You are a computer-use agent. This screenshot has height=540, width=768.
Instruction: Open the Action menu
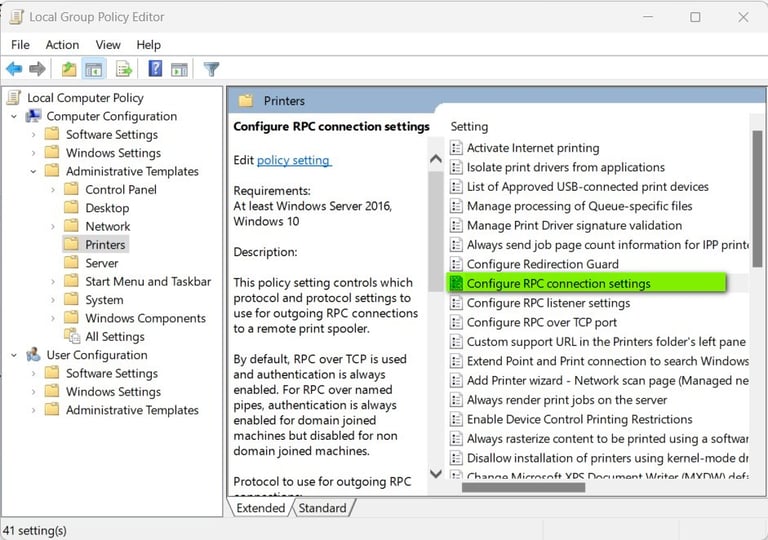pyautogui.click(x=62, y=45)
